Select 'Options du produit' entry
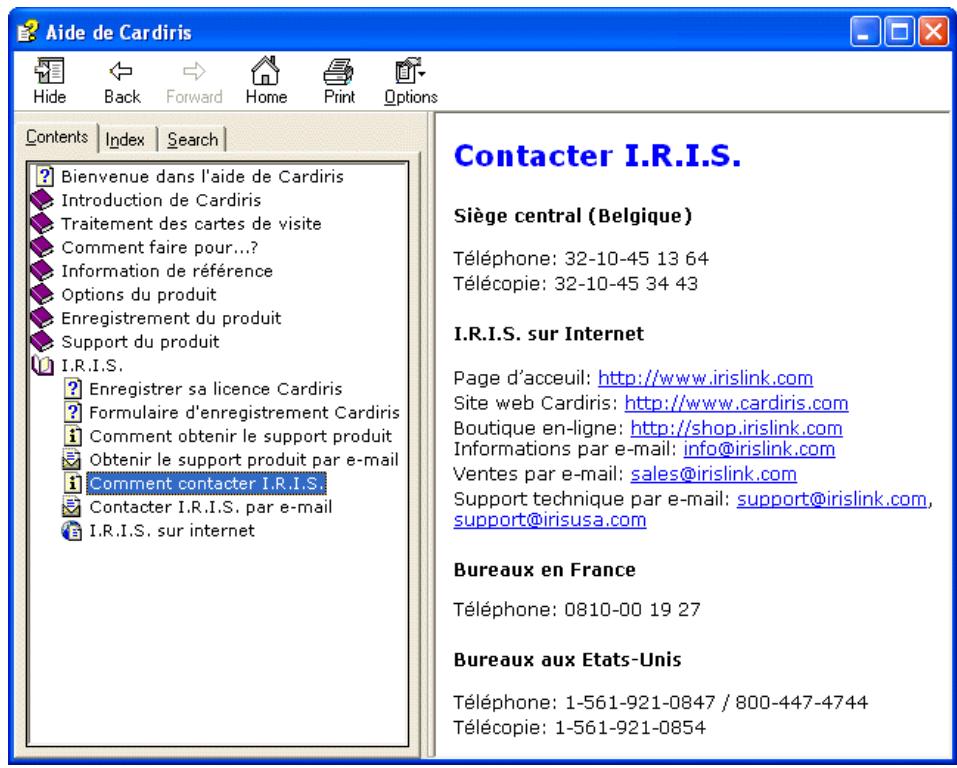This screenshot has height=768, width=957. pyautogui.click(x=139, y=294)
